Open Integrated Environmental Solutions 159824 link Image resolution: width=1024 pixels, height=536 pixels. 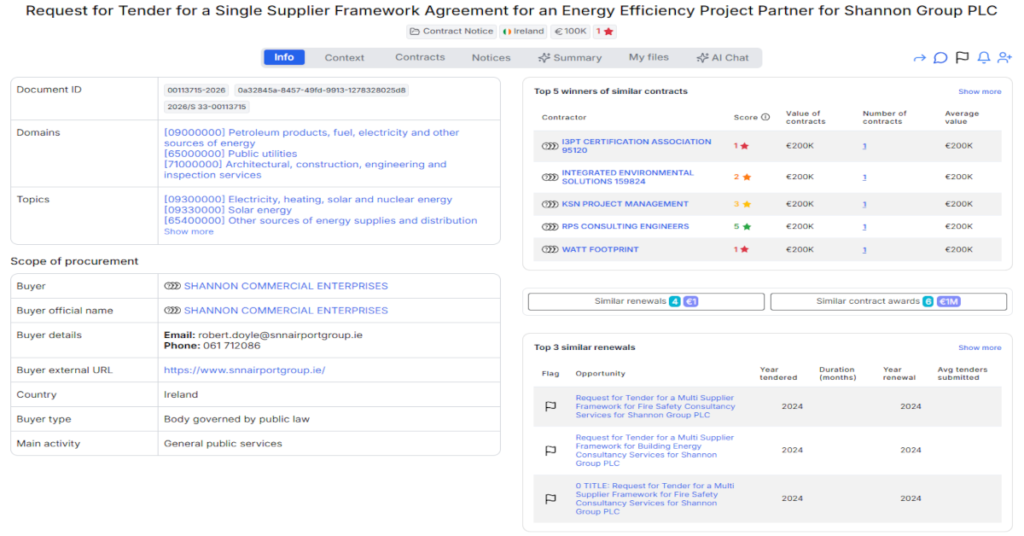[x=628, y=177]
